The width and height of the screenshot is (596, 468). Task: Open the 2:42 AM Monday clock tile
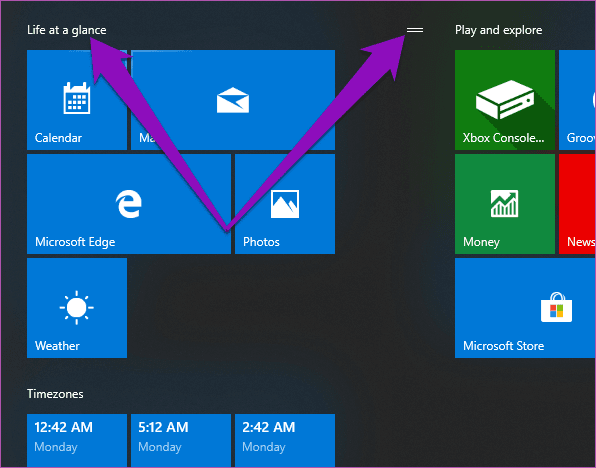pyautogui.click(x=285, y=440)
